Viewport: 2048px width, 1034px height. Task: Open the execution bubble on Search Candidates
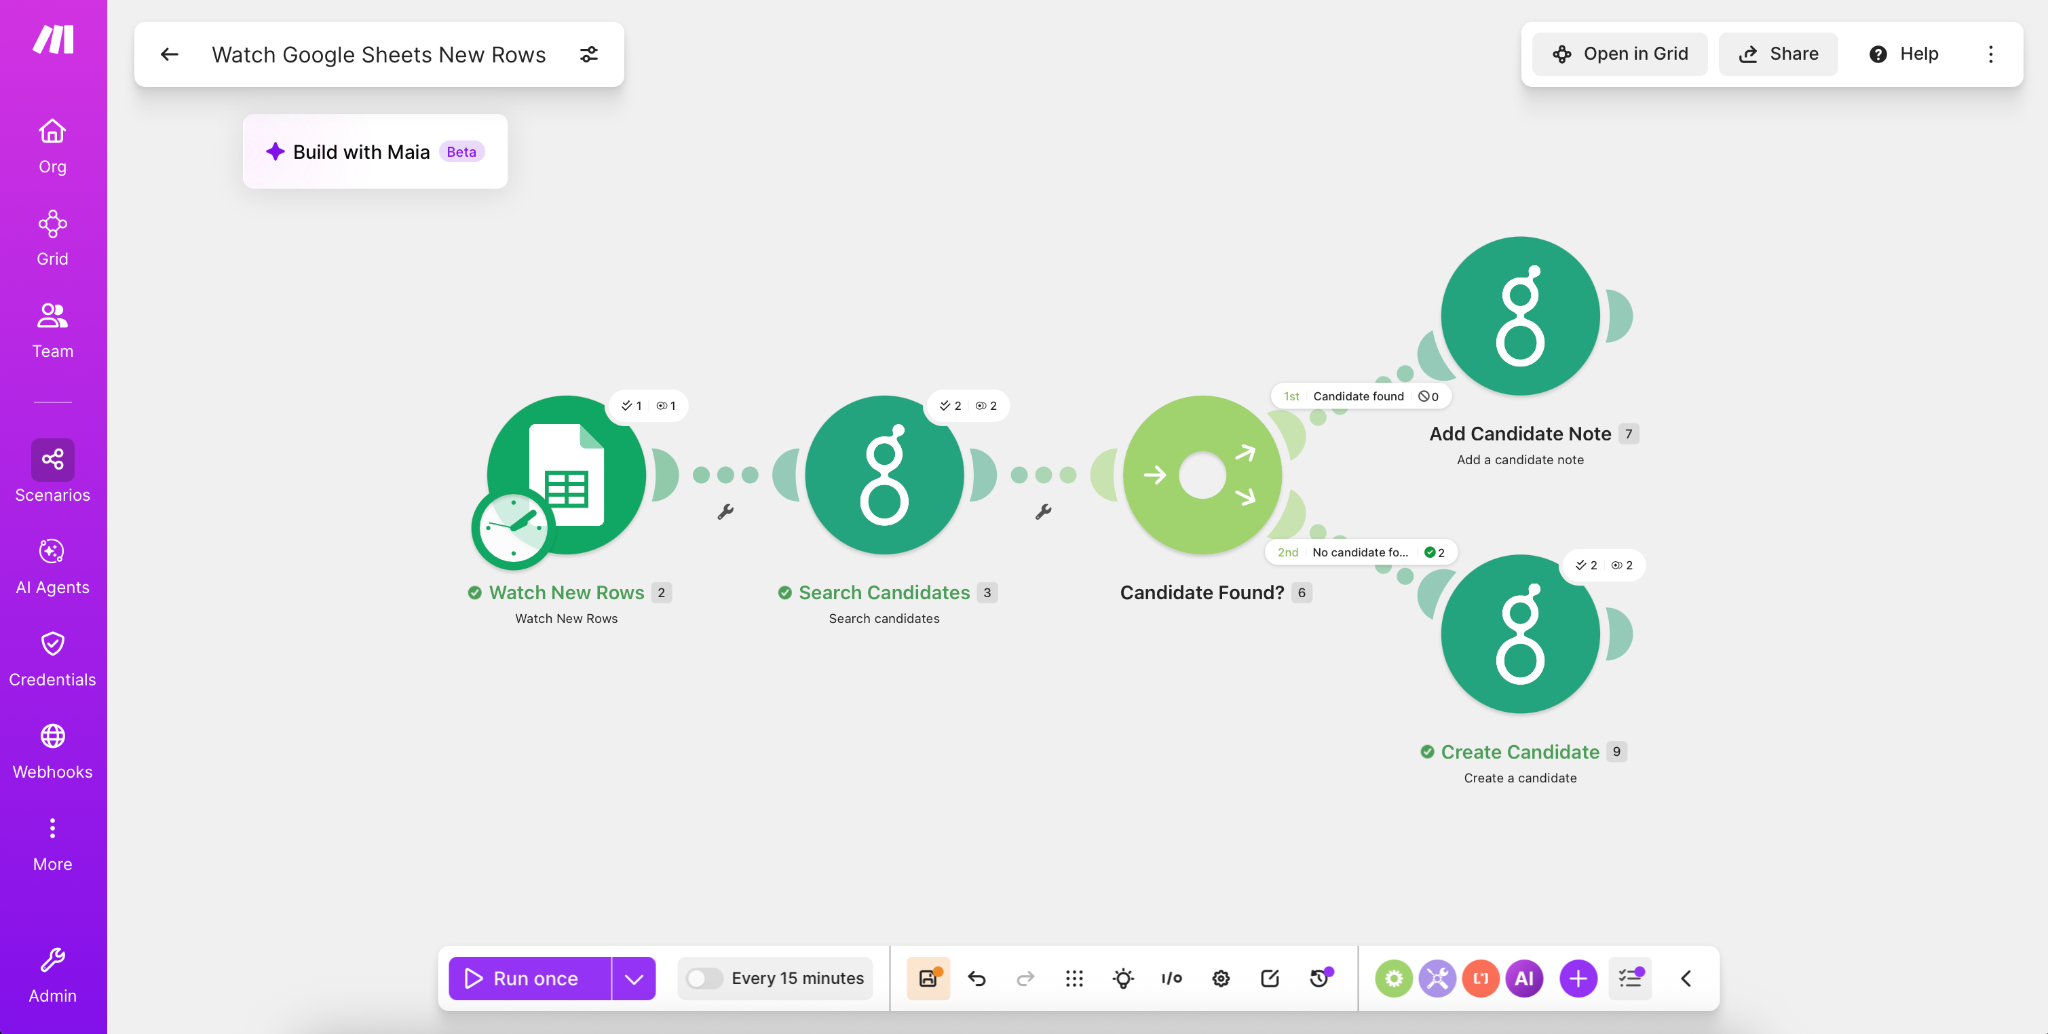click(967, 406)
